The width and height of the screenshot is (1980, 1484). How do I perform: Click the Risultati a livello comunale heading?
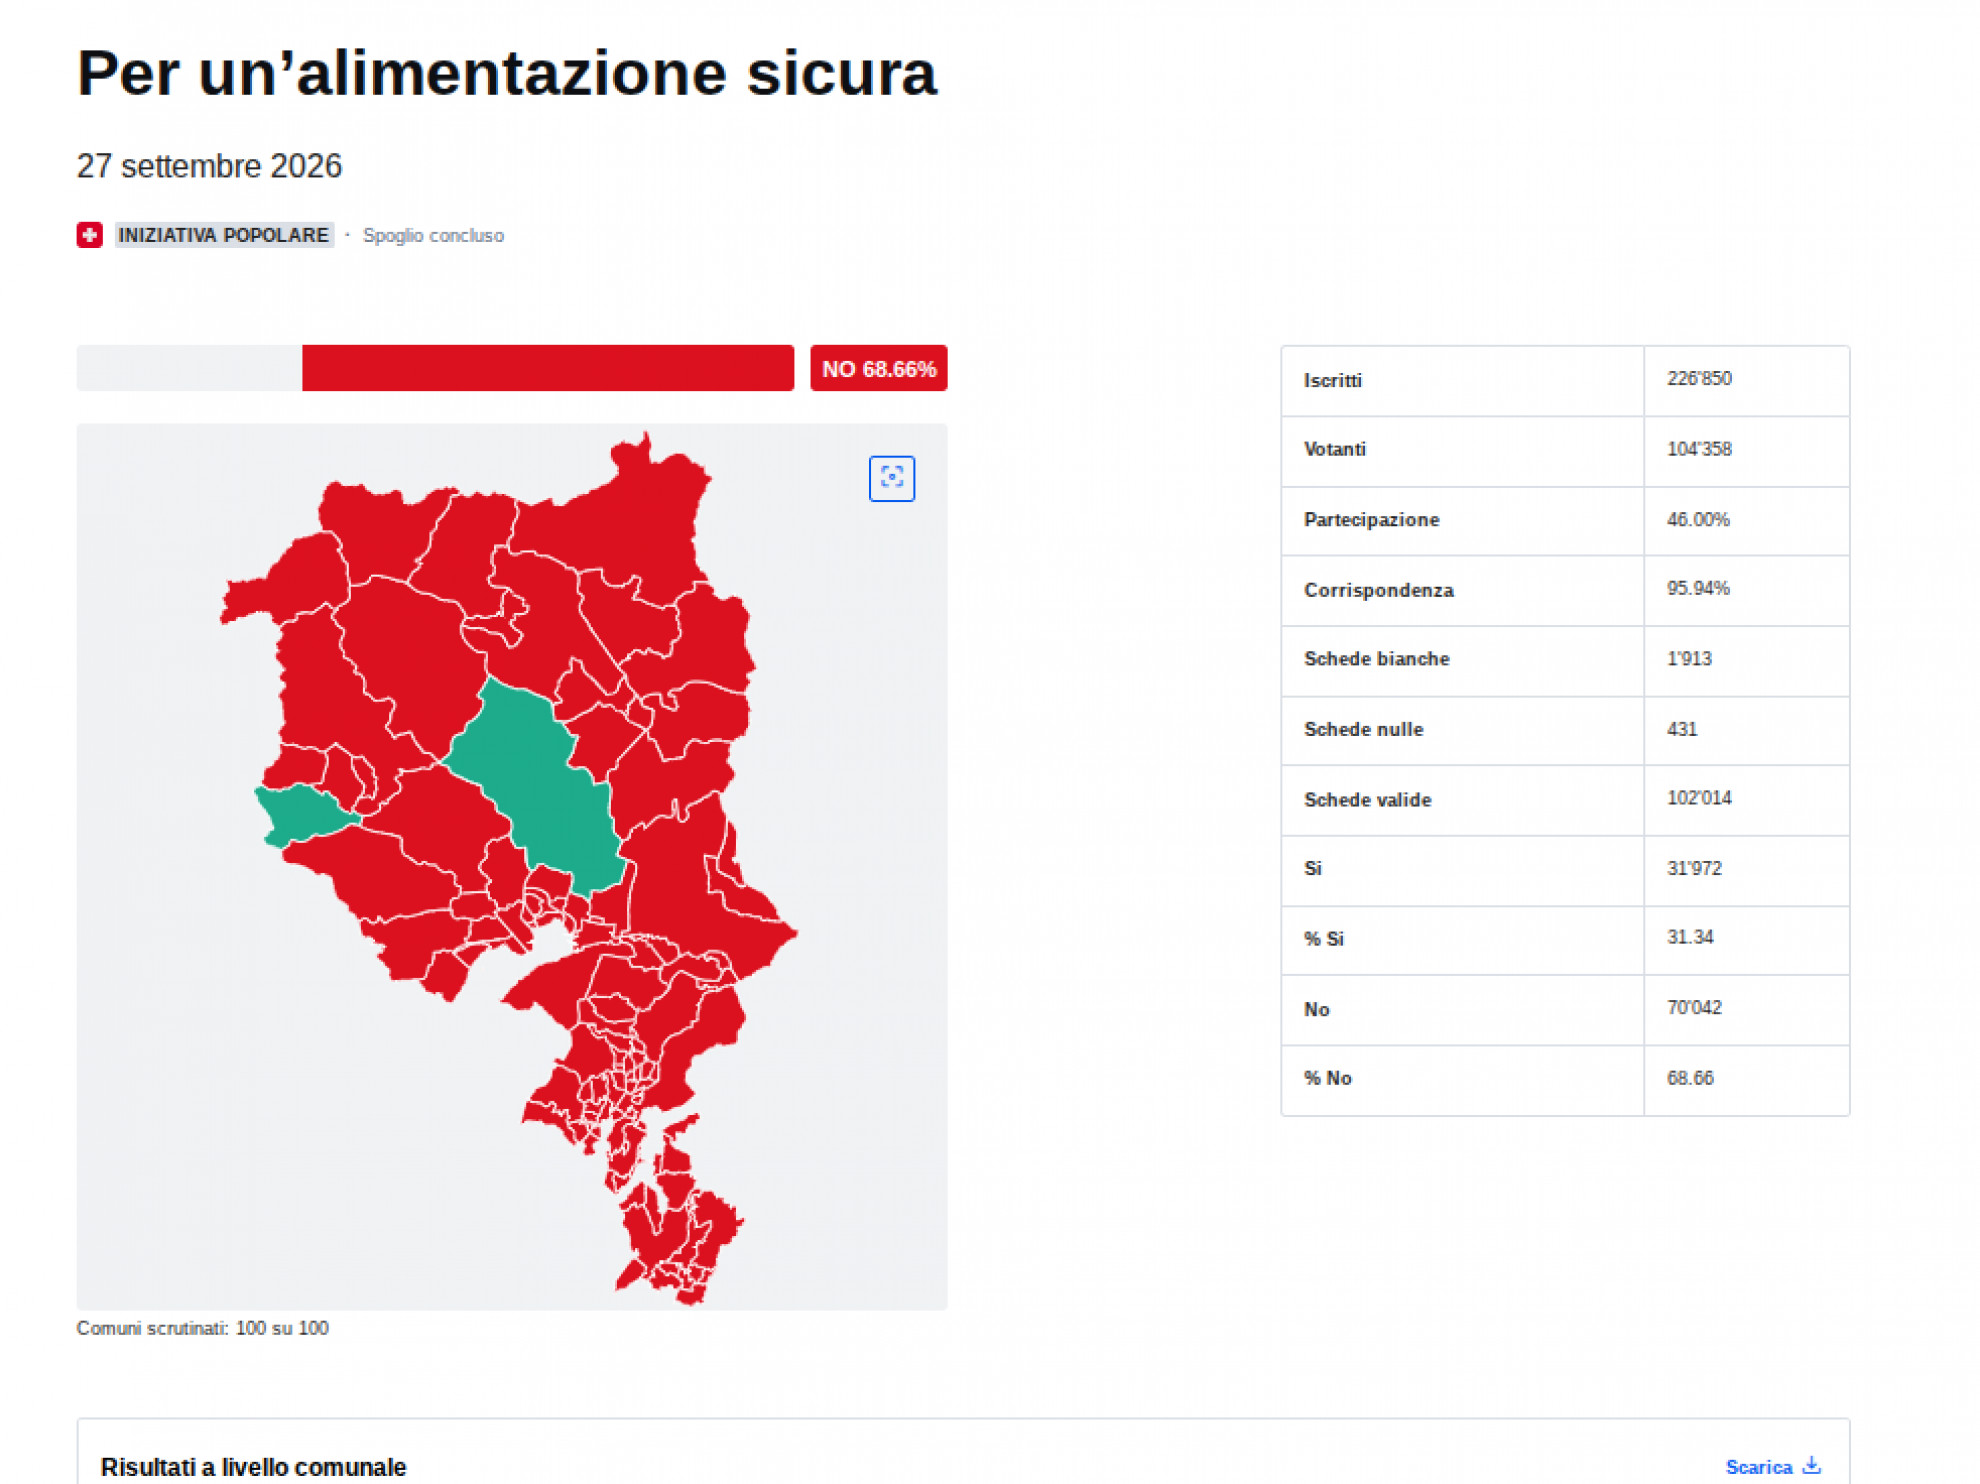253,1467
